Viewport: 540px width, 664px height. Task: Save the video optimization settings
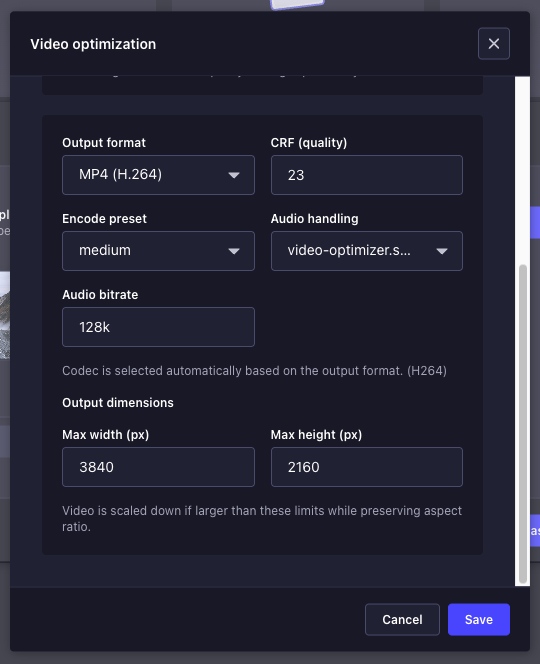pos(479,620)
